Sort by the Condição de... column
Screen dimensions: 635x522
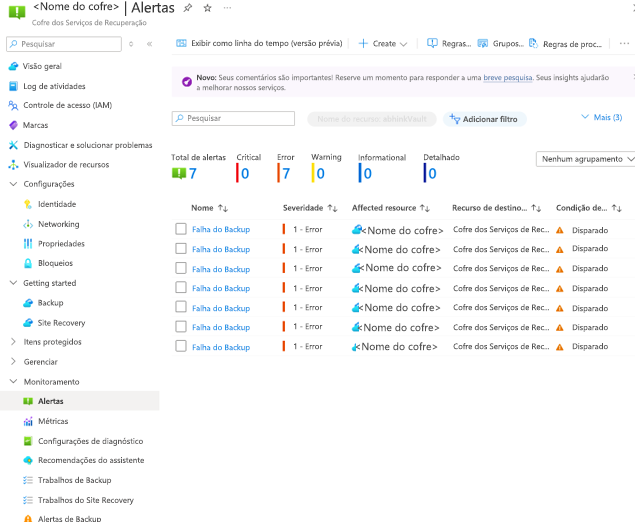click(588, 208)
